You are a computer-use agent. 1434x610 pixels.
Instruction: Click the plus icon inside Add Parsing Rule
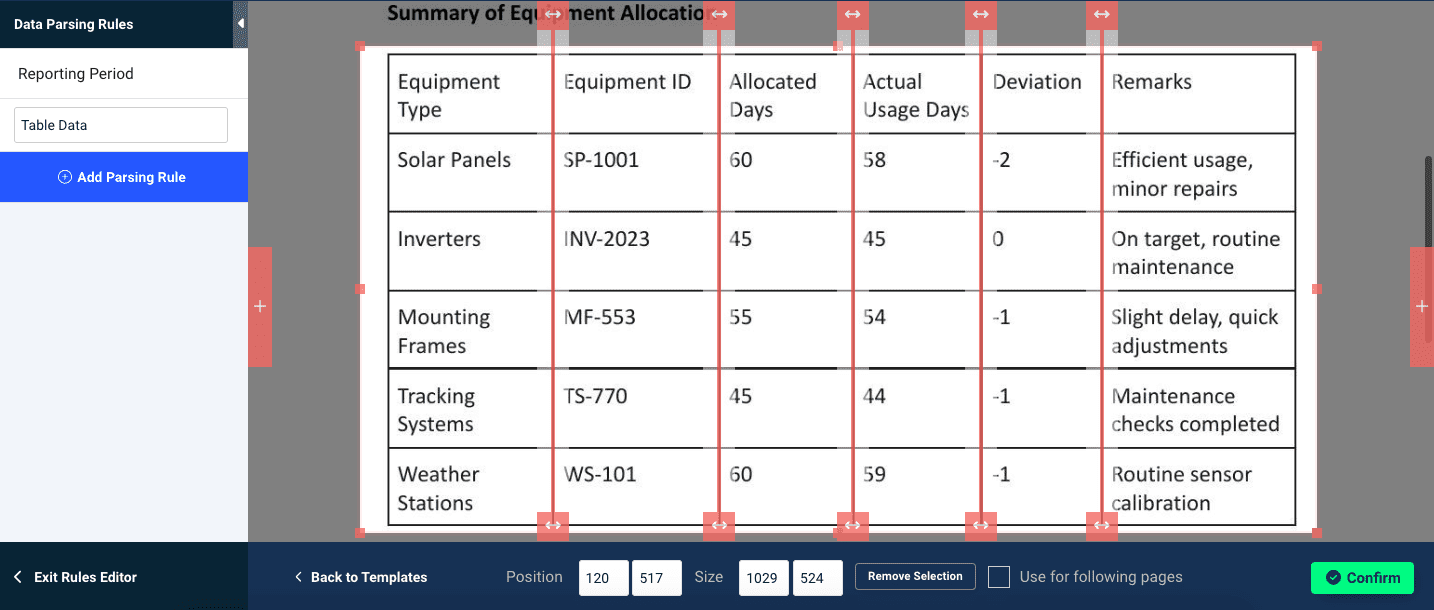pyautogui.click(x=64, y=176)
